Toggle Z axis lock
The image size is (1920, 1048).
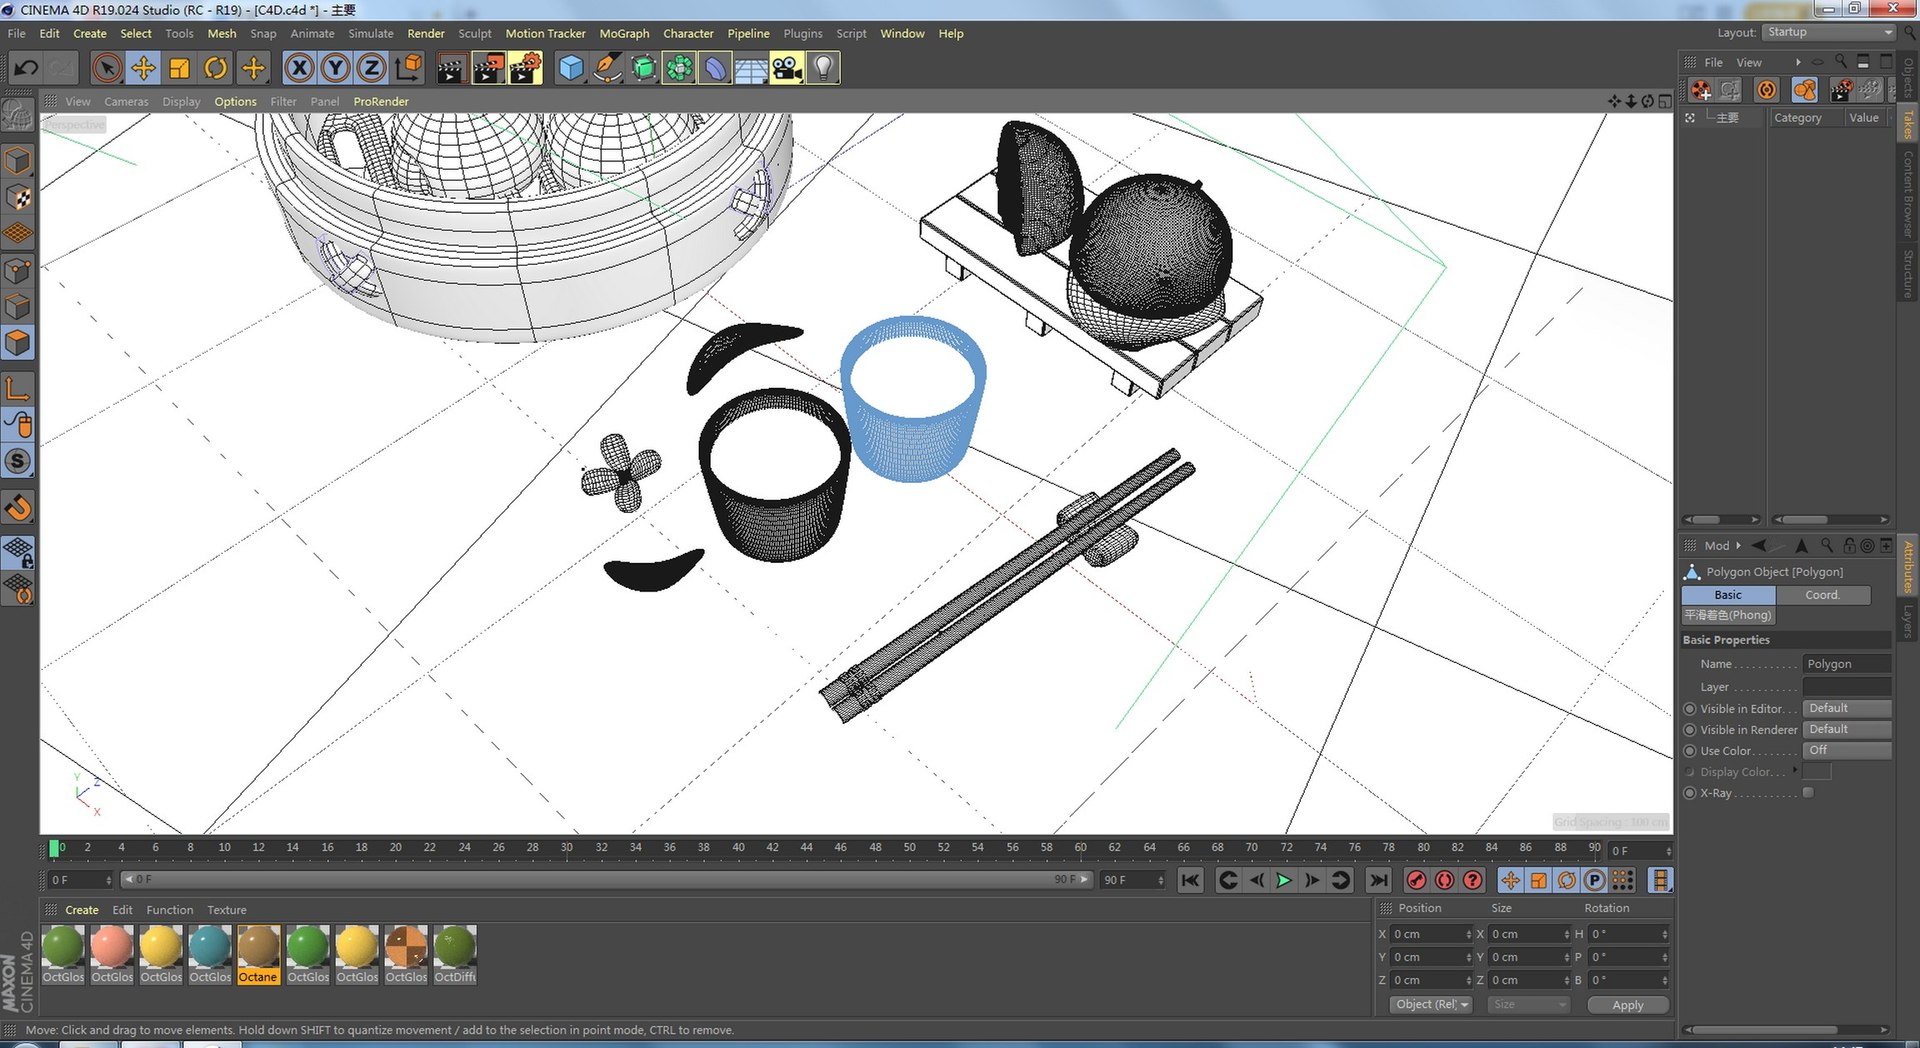pyautogui.click(x=371, y=68)
